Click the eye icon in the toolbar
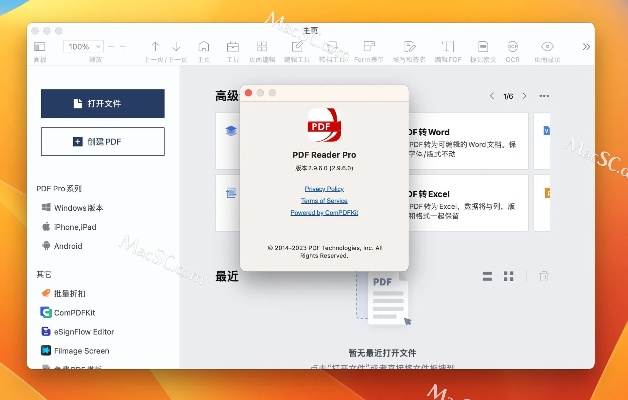628x400 pixels. coord(547,46)
